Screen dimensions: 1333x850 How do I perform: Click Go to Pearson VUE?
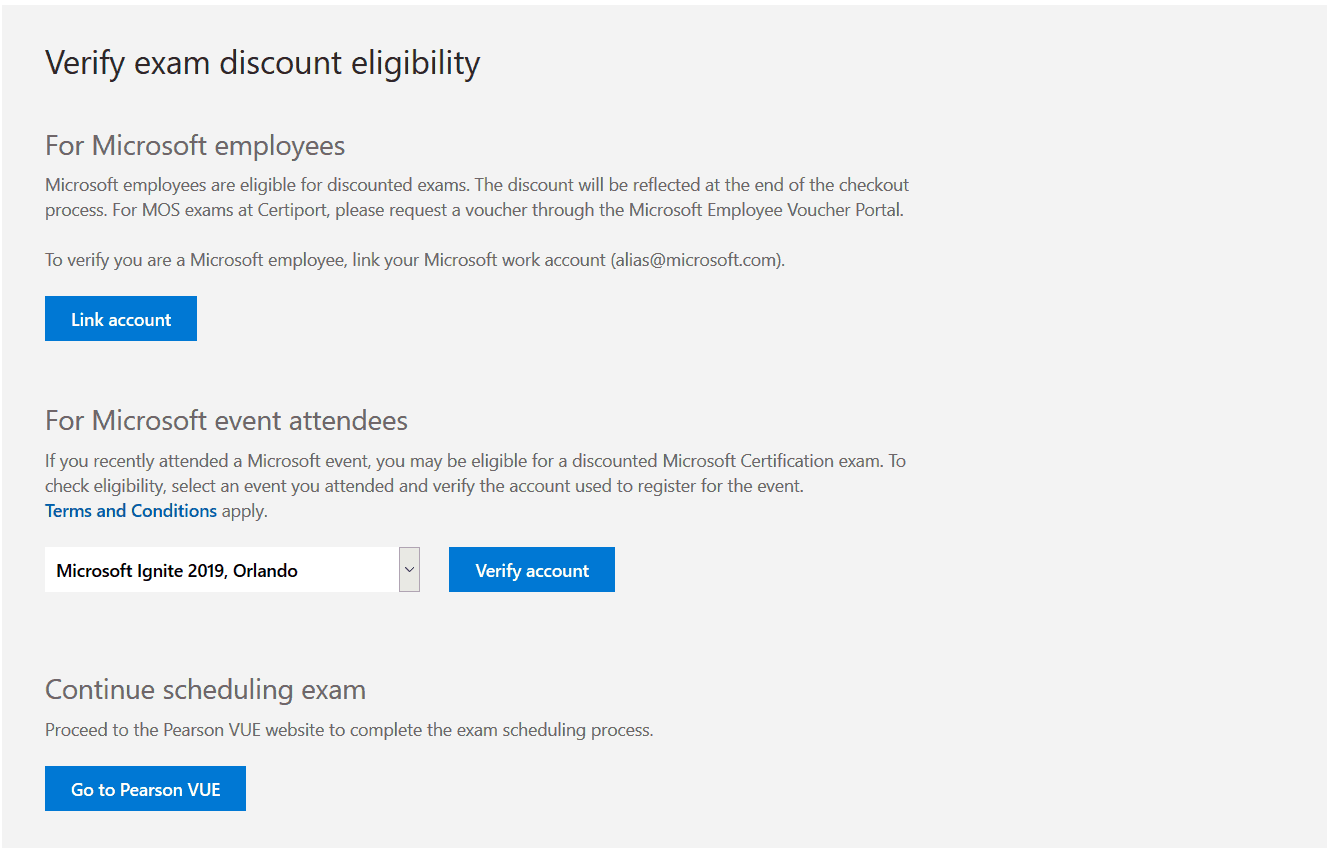tap(144, 788)
